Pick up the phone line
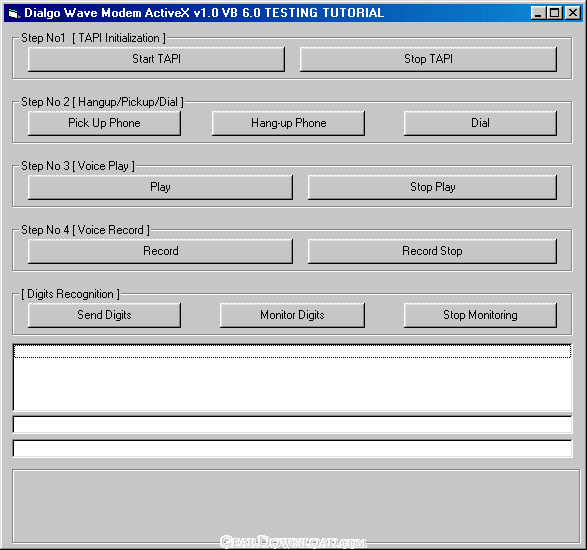The width and height of the screenshot is (587, 550). pyautogui.click(x=104, y=123)
